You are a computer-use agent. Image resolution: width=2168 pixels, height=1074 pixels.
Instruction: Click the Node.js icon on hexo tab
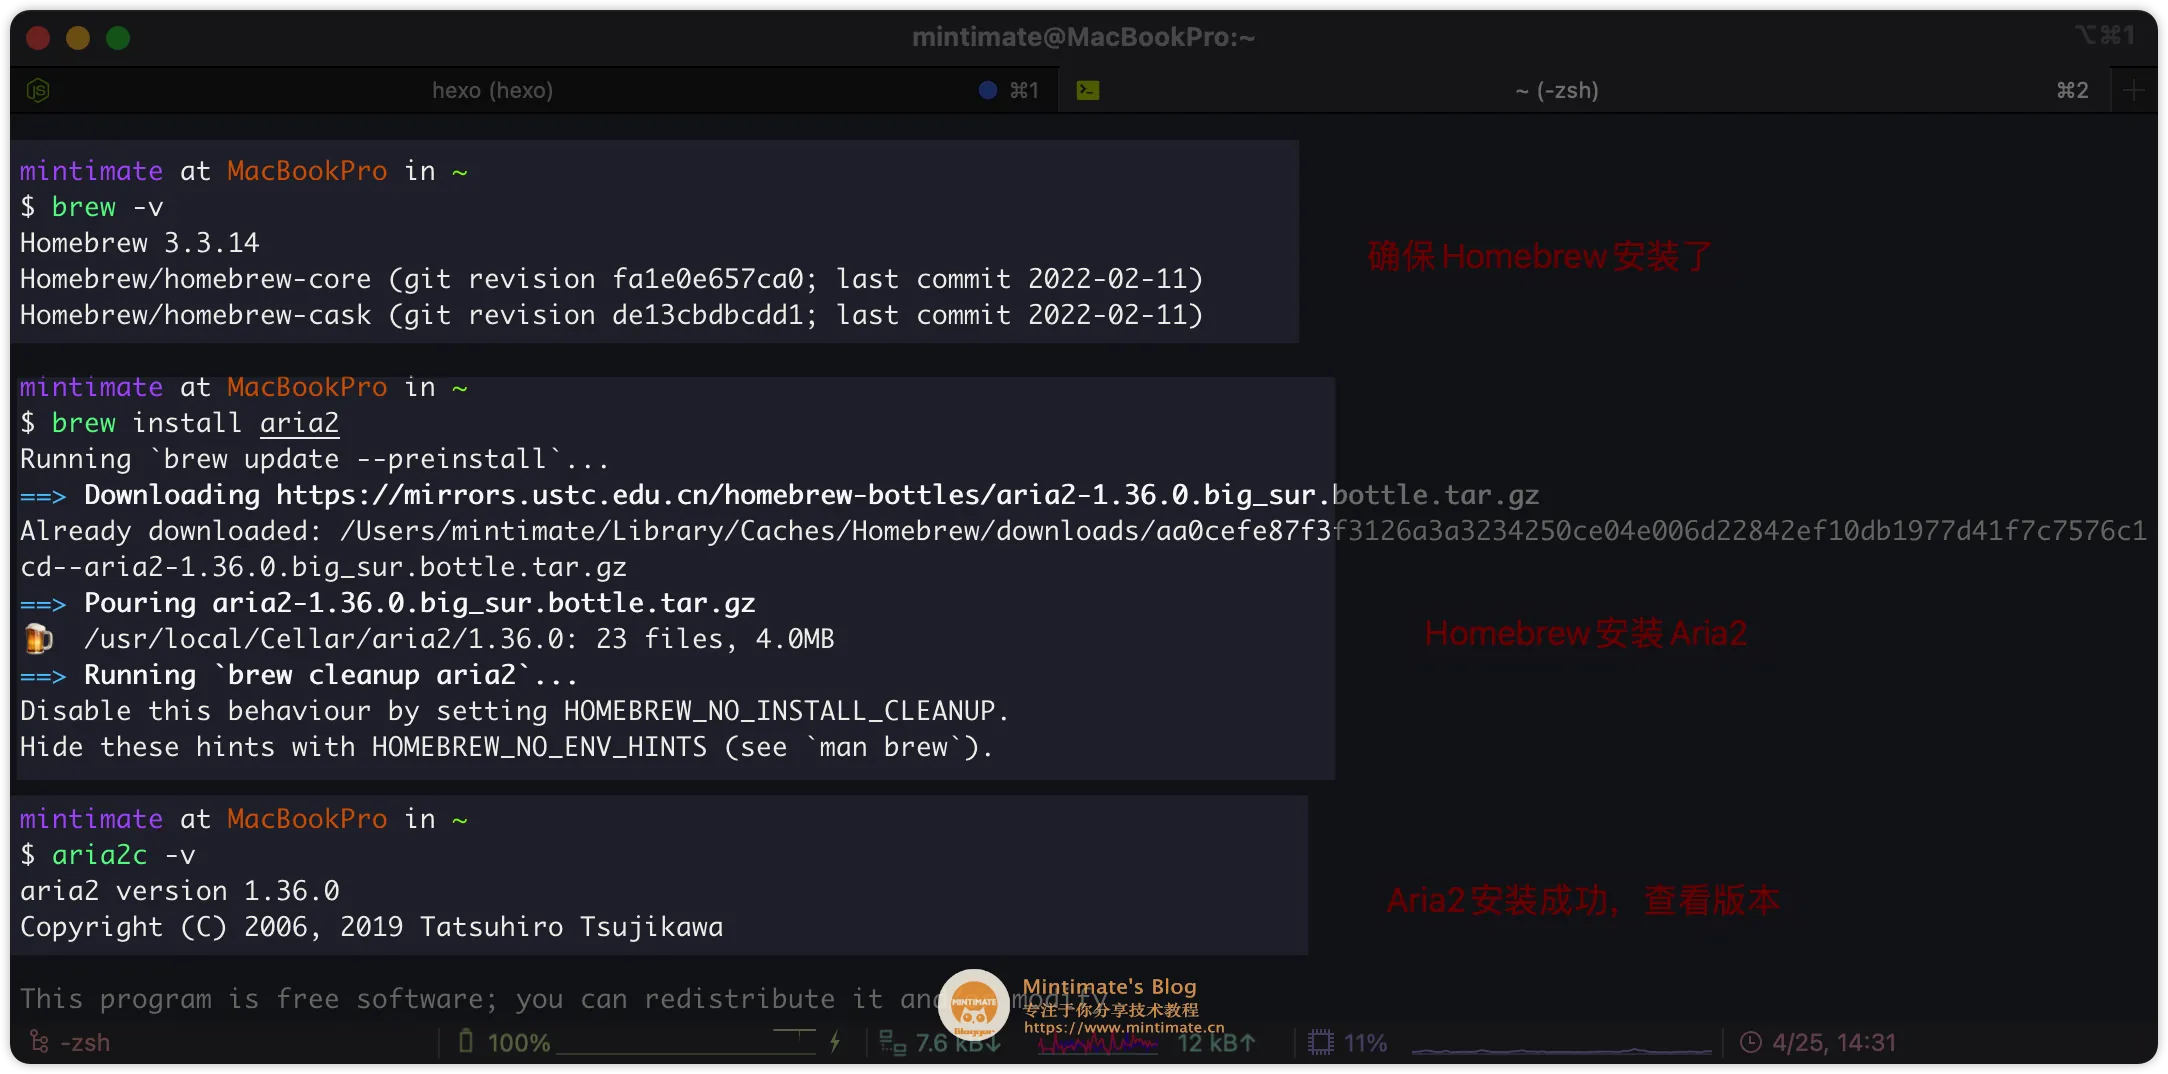click(x=38, y=91)
